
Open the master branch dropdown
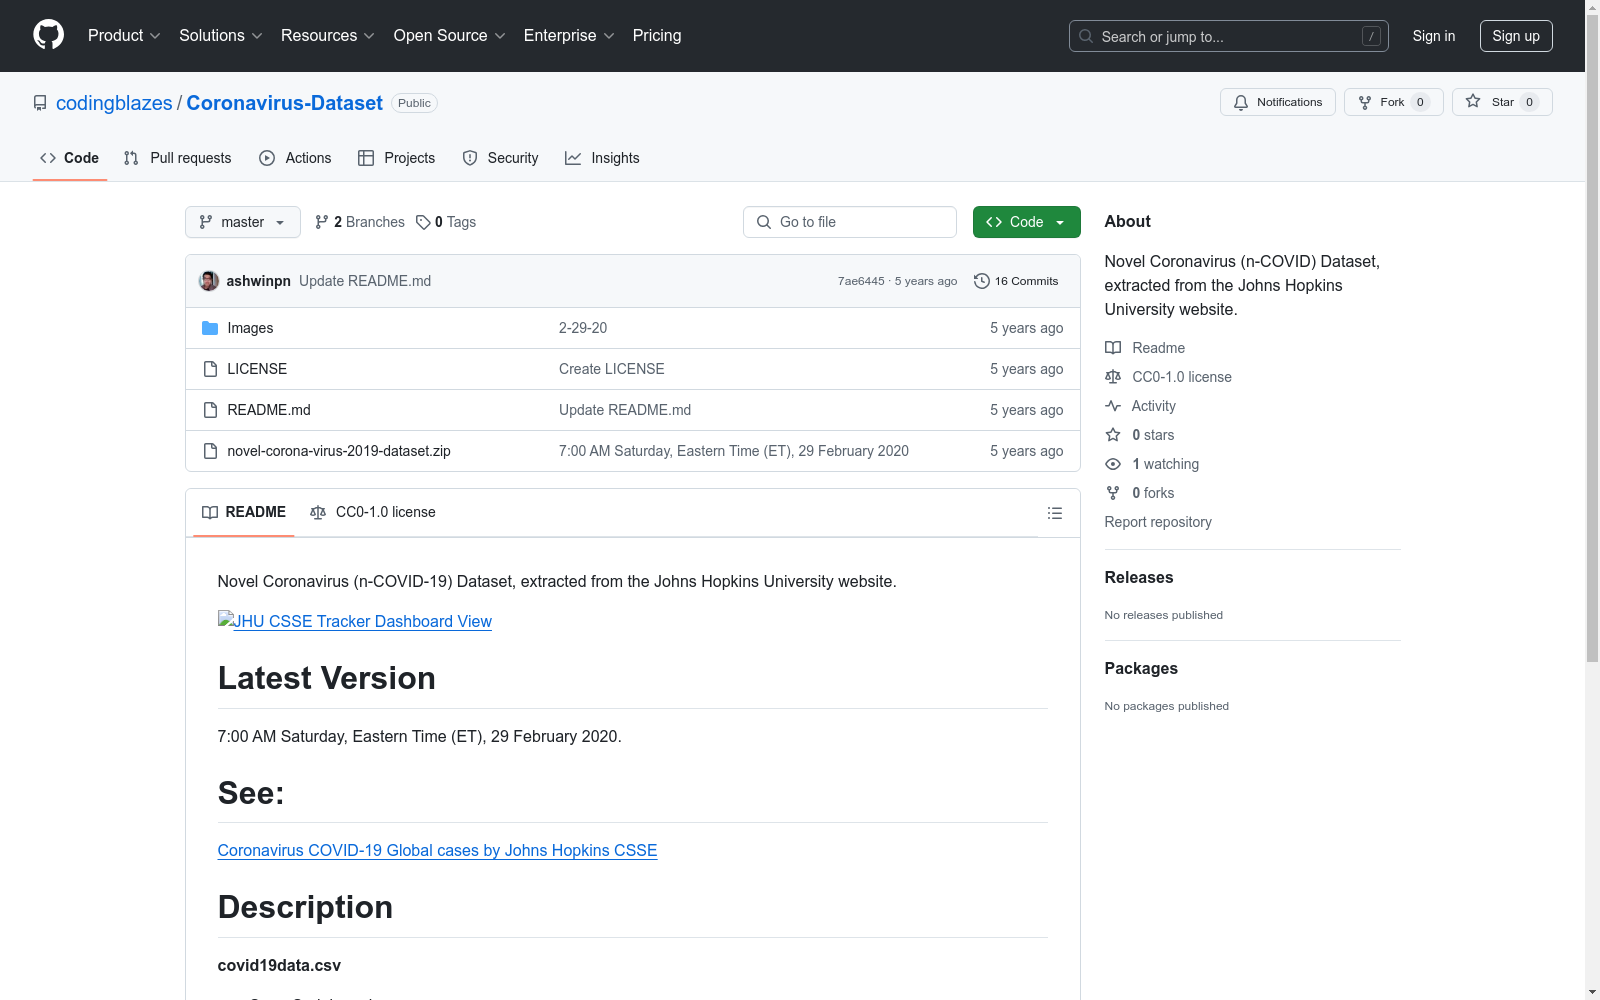(x=243, y=222)
